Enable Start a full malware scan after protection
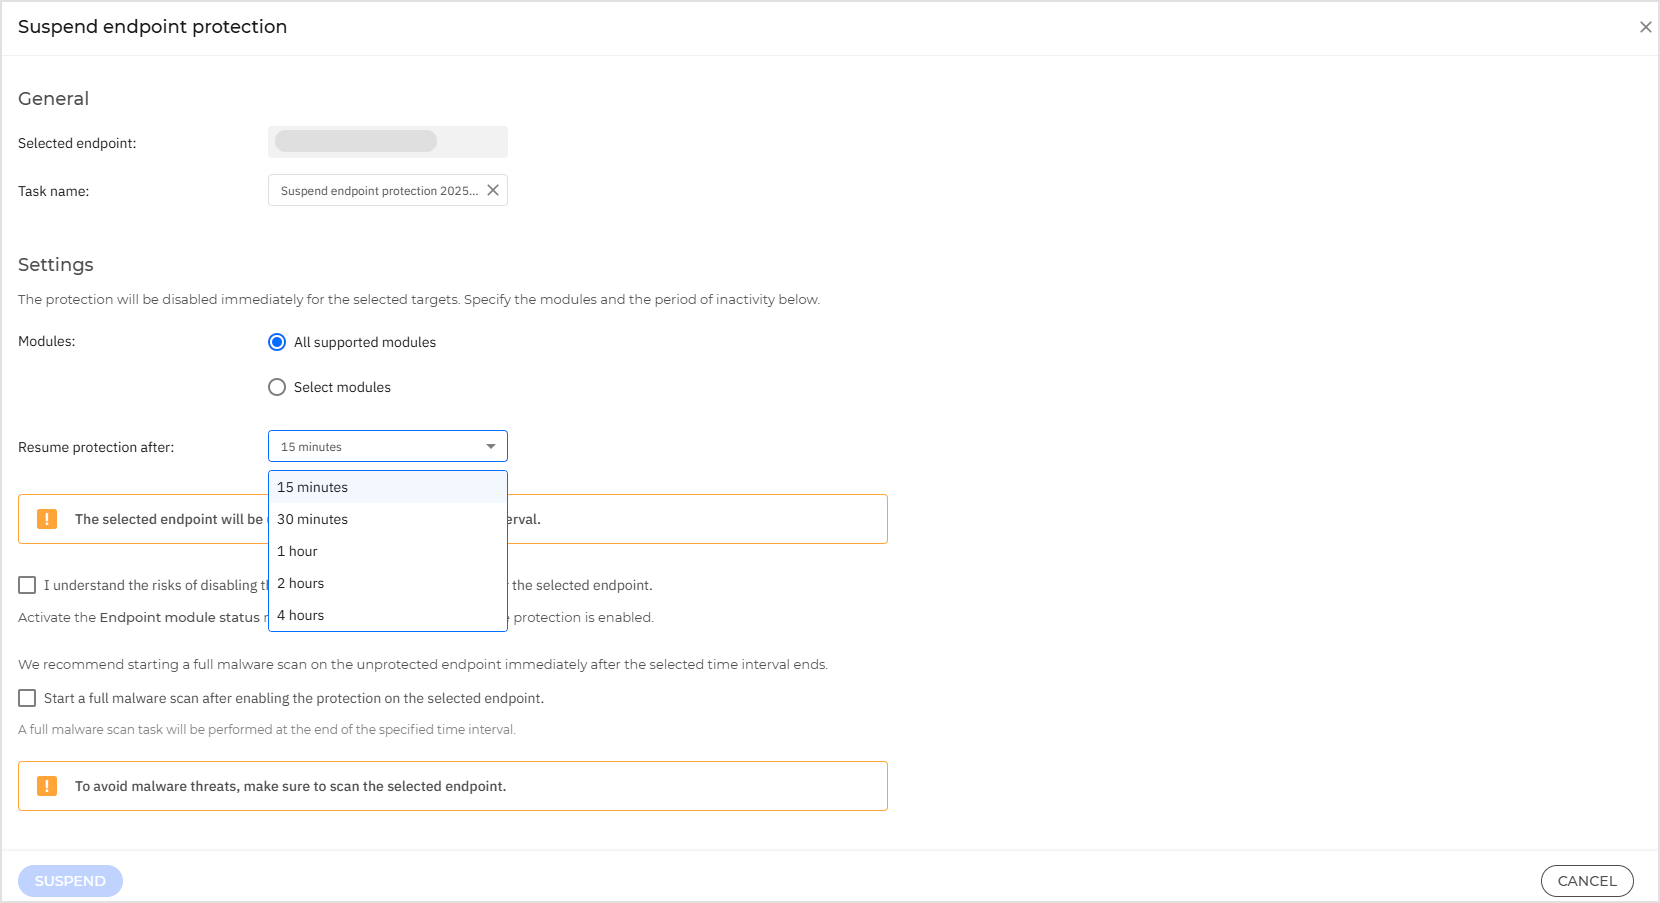1660x903 pixels. (x=26, y=697)
